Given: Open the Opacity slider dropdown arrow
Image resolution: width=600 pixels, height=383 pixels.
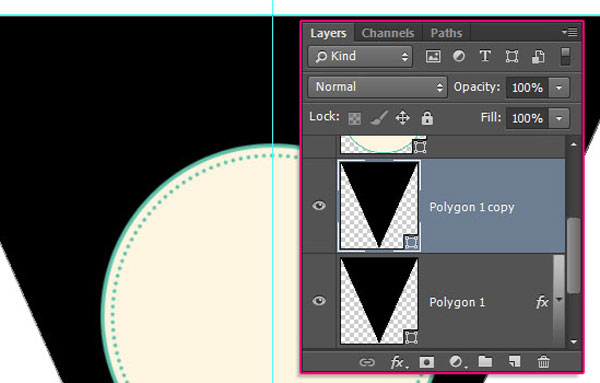Looking at the screenshot, I should click(559, 88).
